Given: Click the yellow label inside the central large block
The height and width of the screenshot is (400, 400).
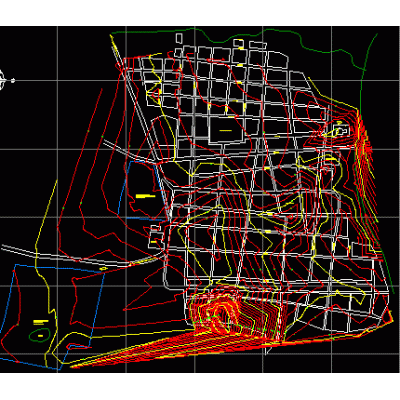Looking at the screenshot, I should tap(225, 130).
